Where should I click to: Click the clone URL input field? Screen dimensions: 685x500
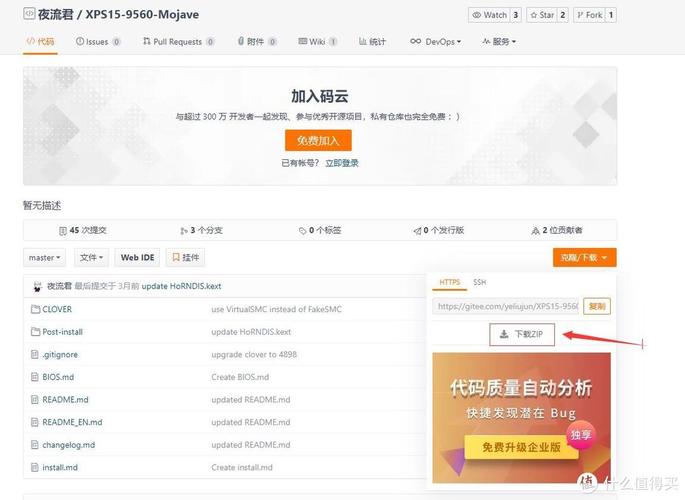tap(506, 307)
